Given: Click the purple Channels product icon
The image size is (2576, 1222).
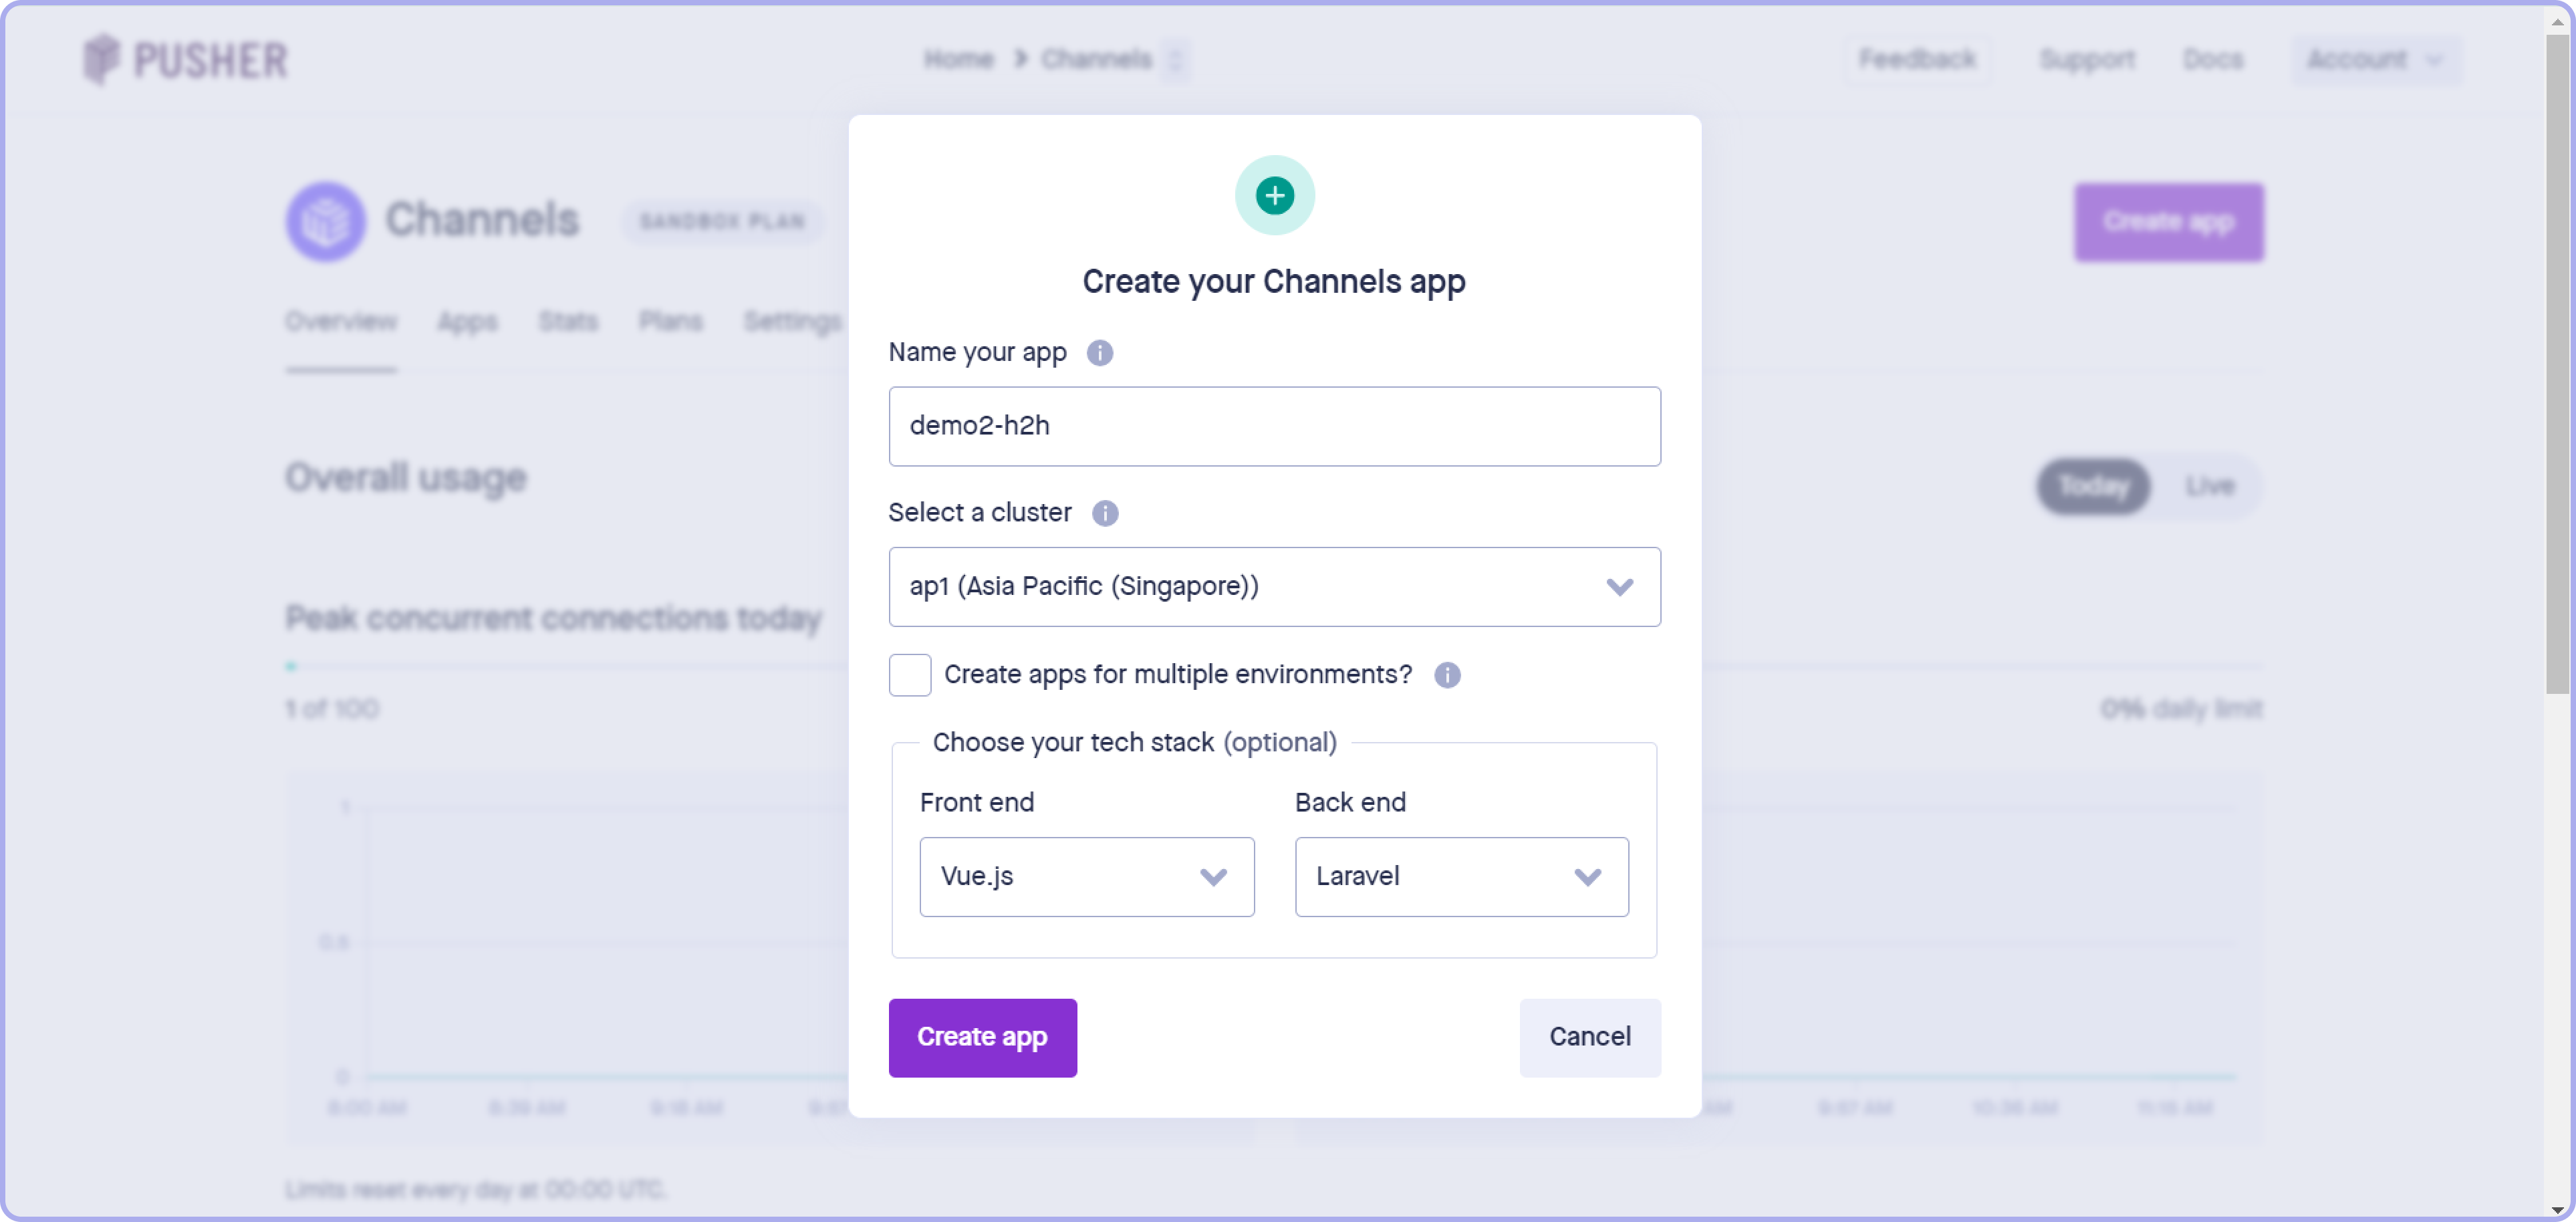Looking at the screenshot, I should pos(325,221).
